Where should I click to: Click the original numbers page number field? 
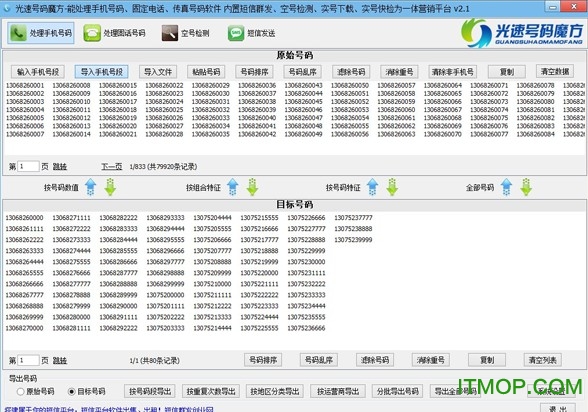(x=28, y=166)
